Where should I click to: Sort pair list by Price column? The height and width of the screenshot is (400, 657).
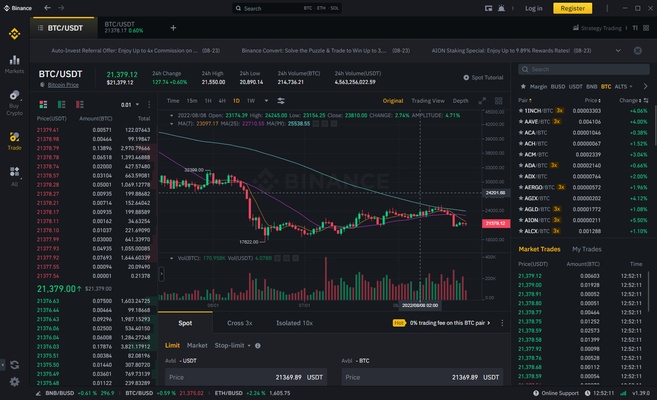tap(592, 100)
